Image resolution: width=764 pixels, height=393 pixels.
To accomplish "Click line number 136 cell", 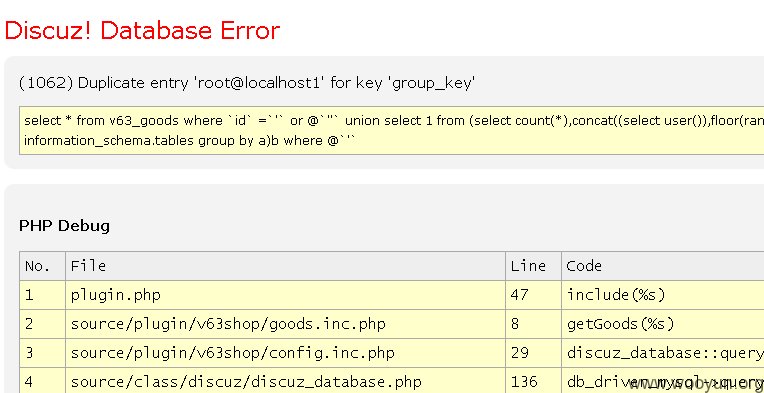I will click(534, 381).
